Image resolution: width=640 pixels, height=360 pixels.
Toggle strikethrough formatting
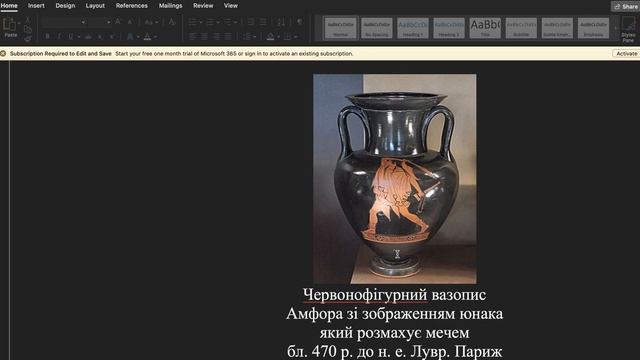pos(88,37)
